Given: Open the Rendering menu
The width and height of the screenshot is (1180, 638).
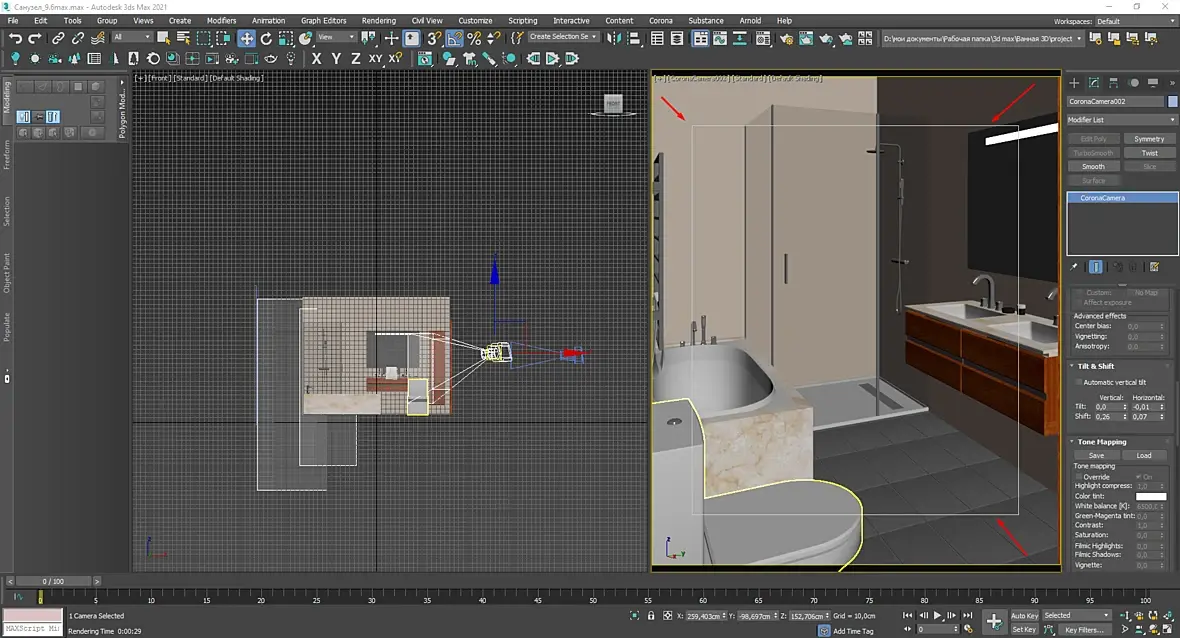Looking at the screenshot, I should (x=378, y=20).
